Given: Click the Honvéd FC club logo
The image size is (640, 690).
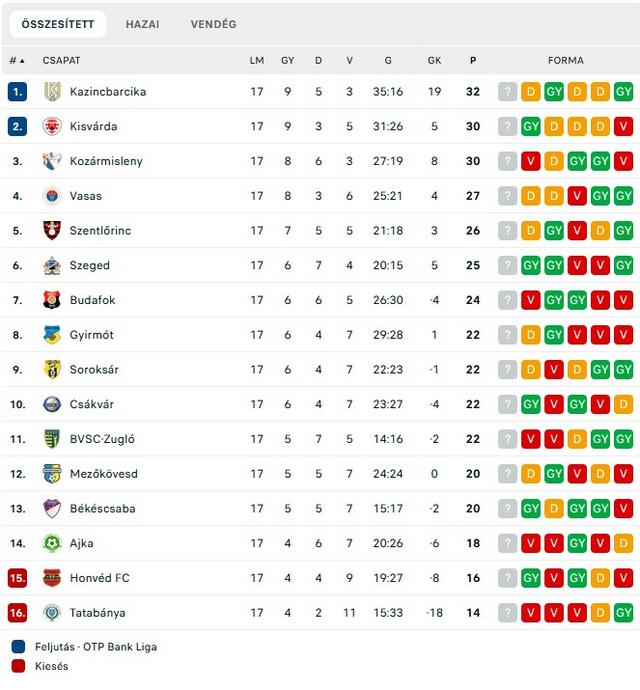Looking at the screenshot, I should [x=52, y=578].
